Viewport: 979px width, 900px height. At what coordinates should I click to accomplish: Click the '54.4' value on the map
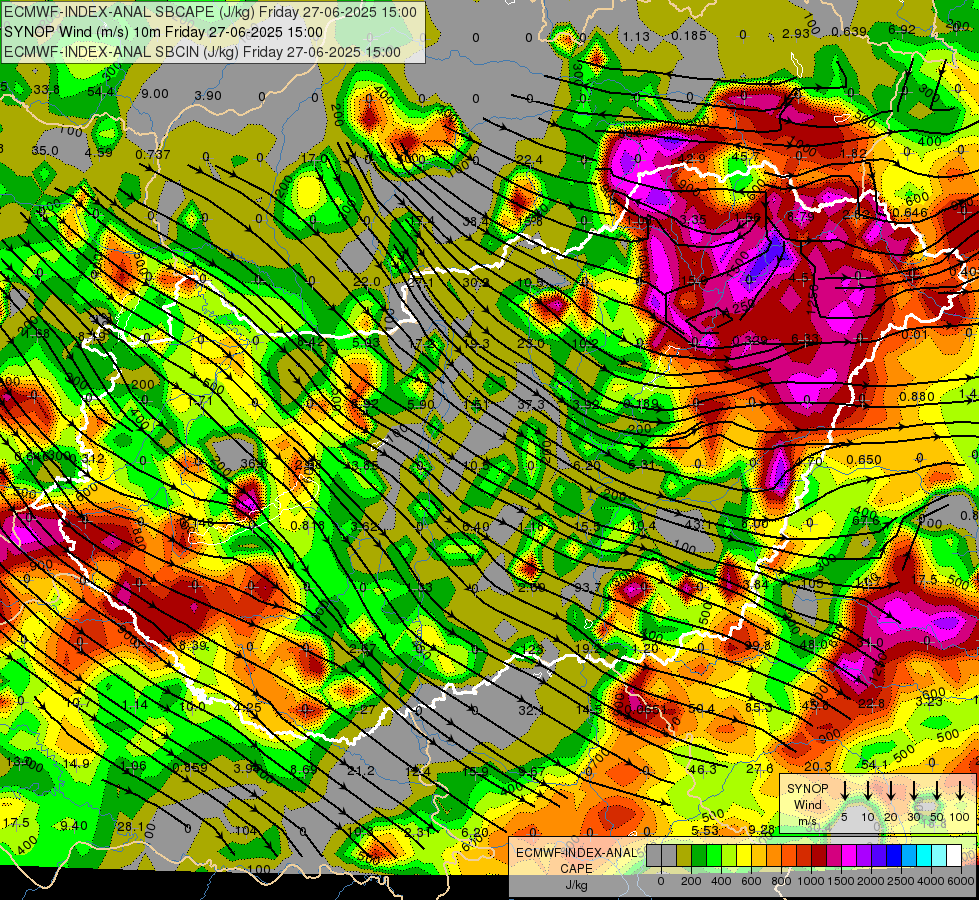coord(101,92)
